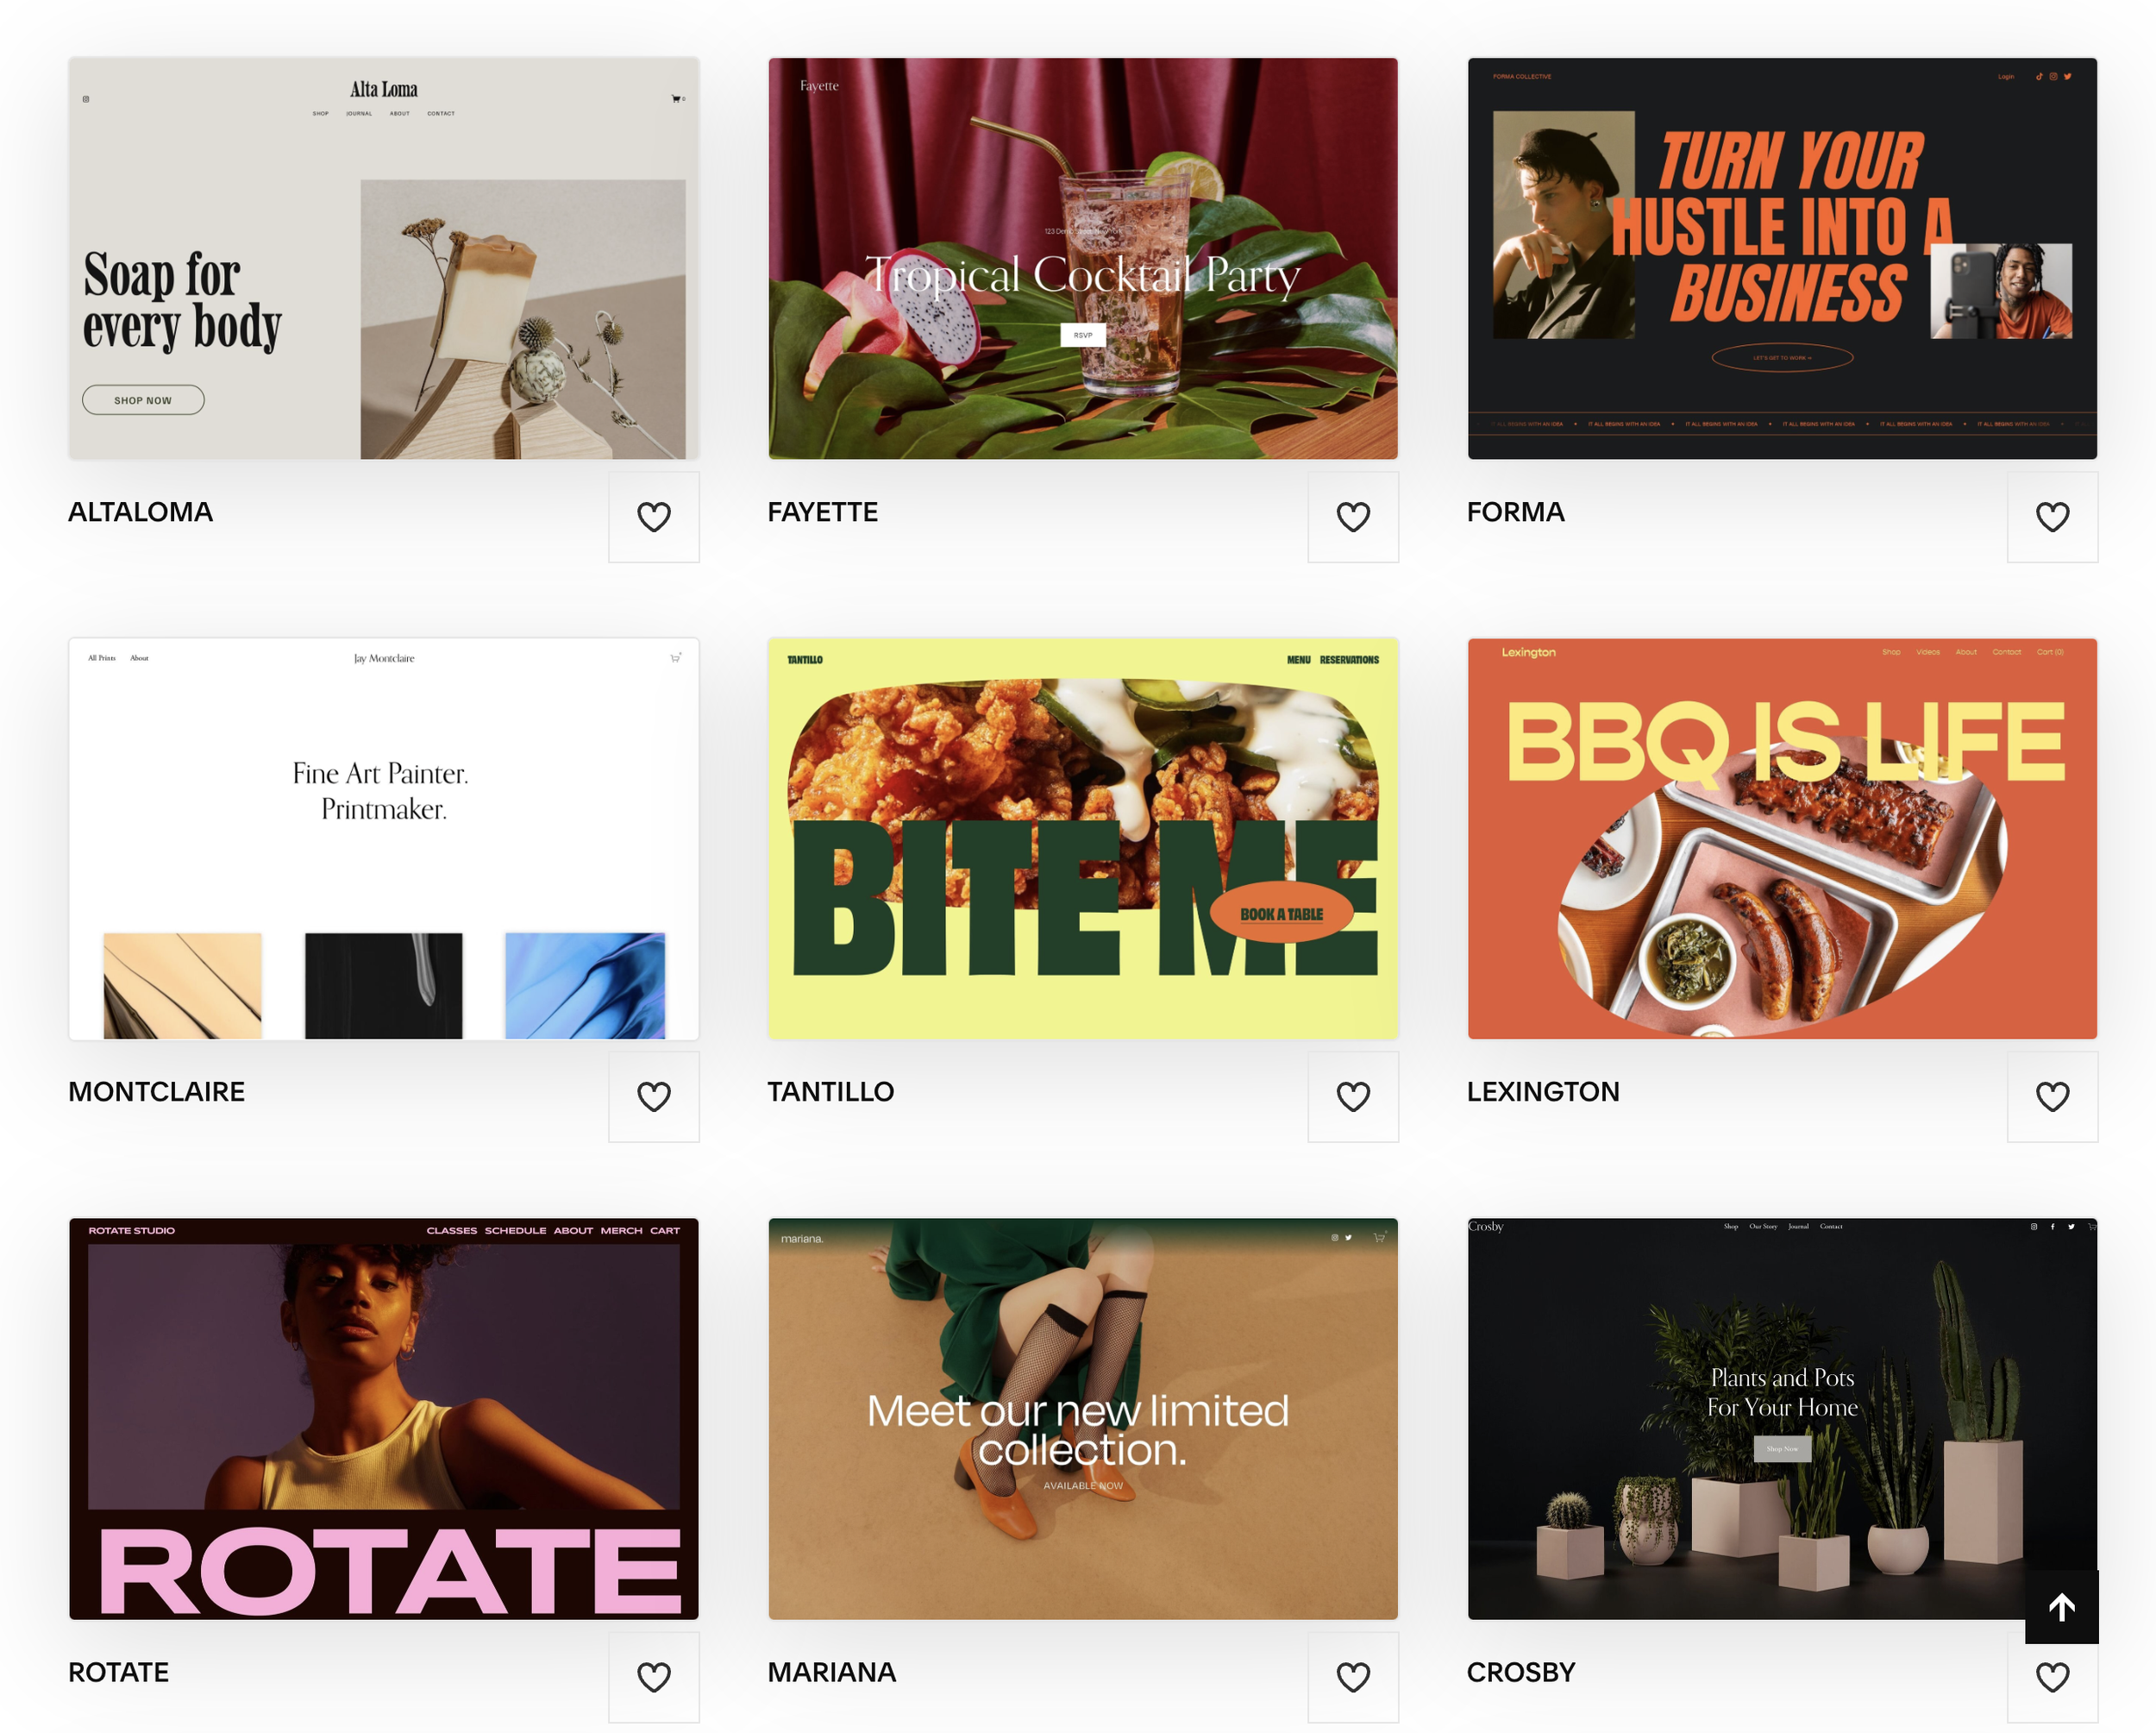2156x1733 pixels.
Task: Click the MONTCLAIRE template name
Action: [x=156, y=1092]
